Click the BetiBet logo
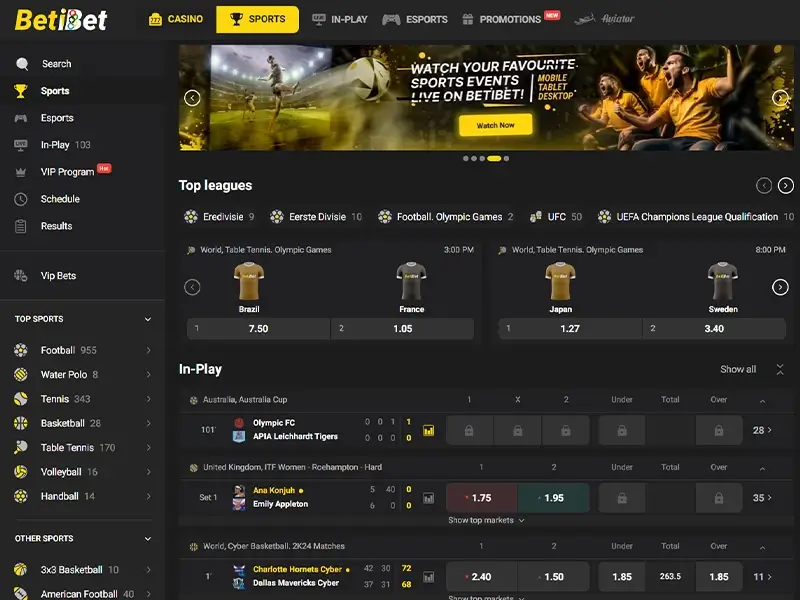Image resolution: width=800 pixels, height=600 pixels. click(61, 20)
